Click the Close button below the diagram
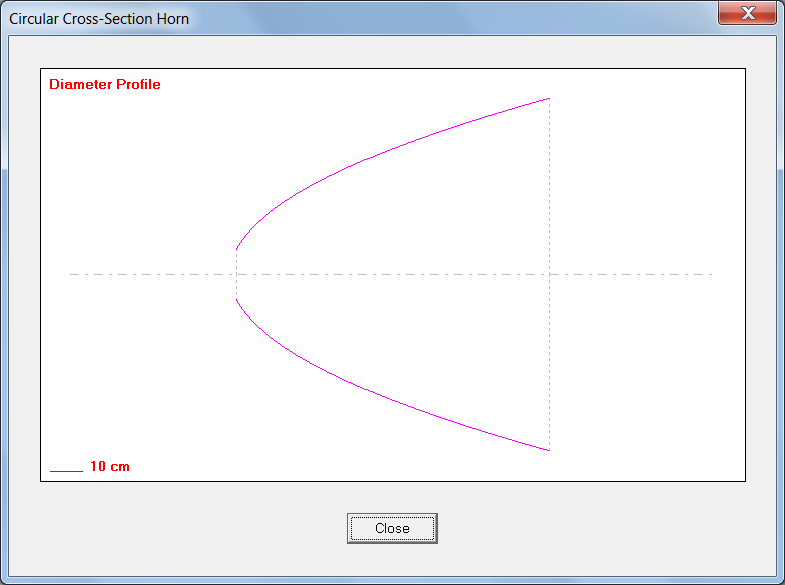Image resolution: width=785 pixels, height=585 pixels. tap(392, 528)
